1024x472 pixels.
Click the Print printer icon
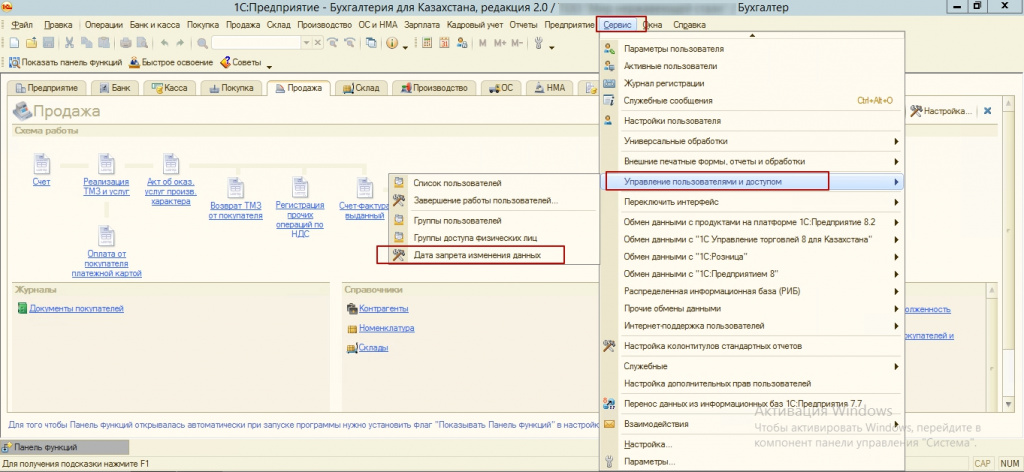click(x=125, y=43)
